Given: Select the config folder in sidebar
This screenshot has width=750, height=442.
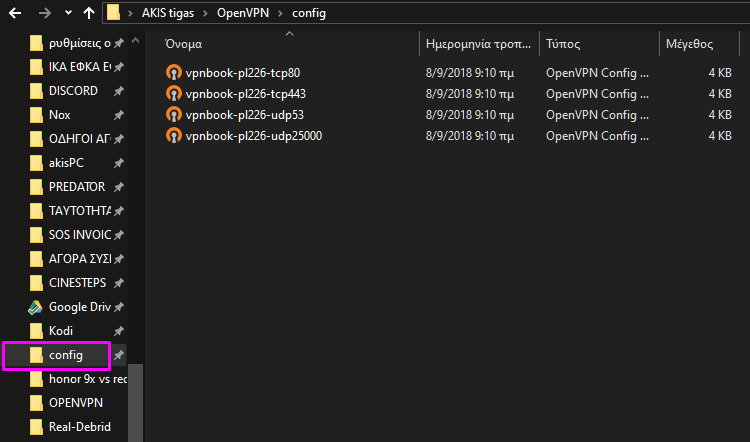Looking at the screenshot, I should 65,355.
